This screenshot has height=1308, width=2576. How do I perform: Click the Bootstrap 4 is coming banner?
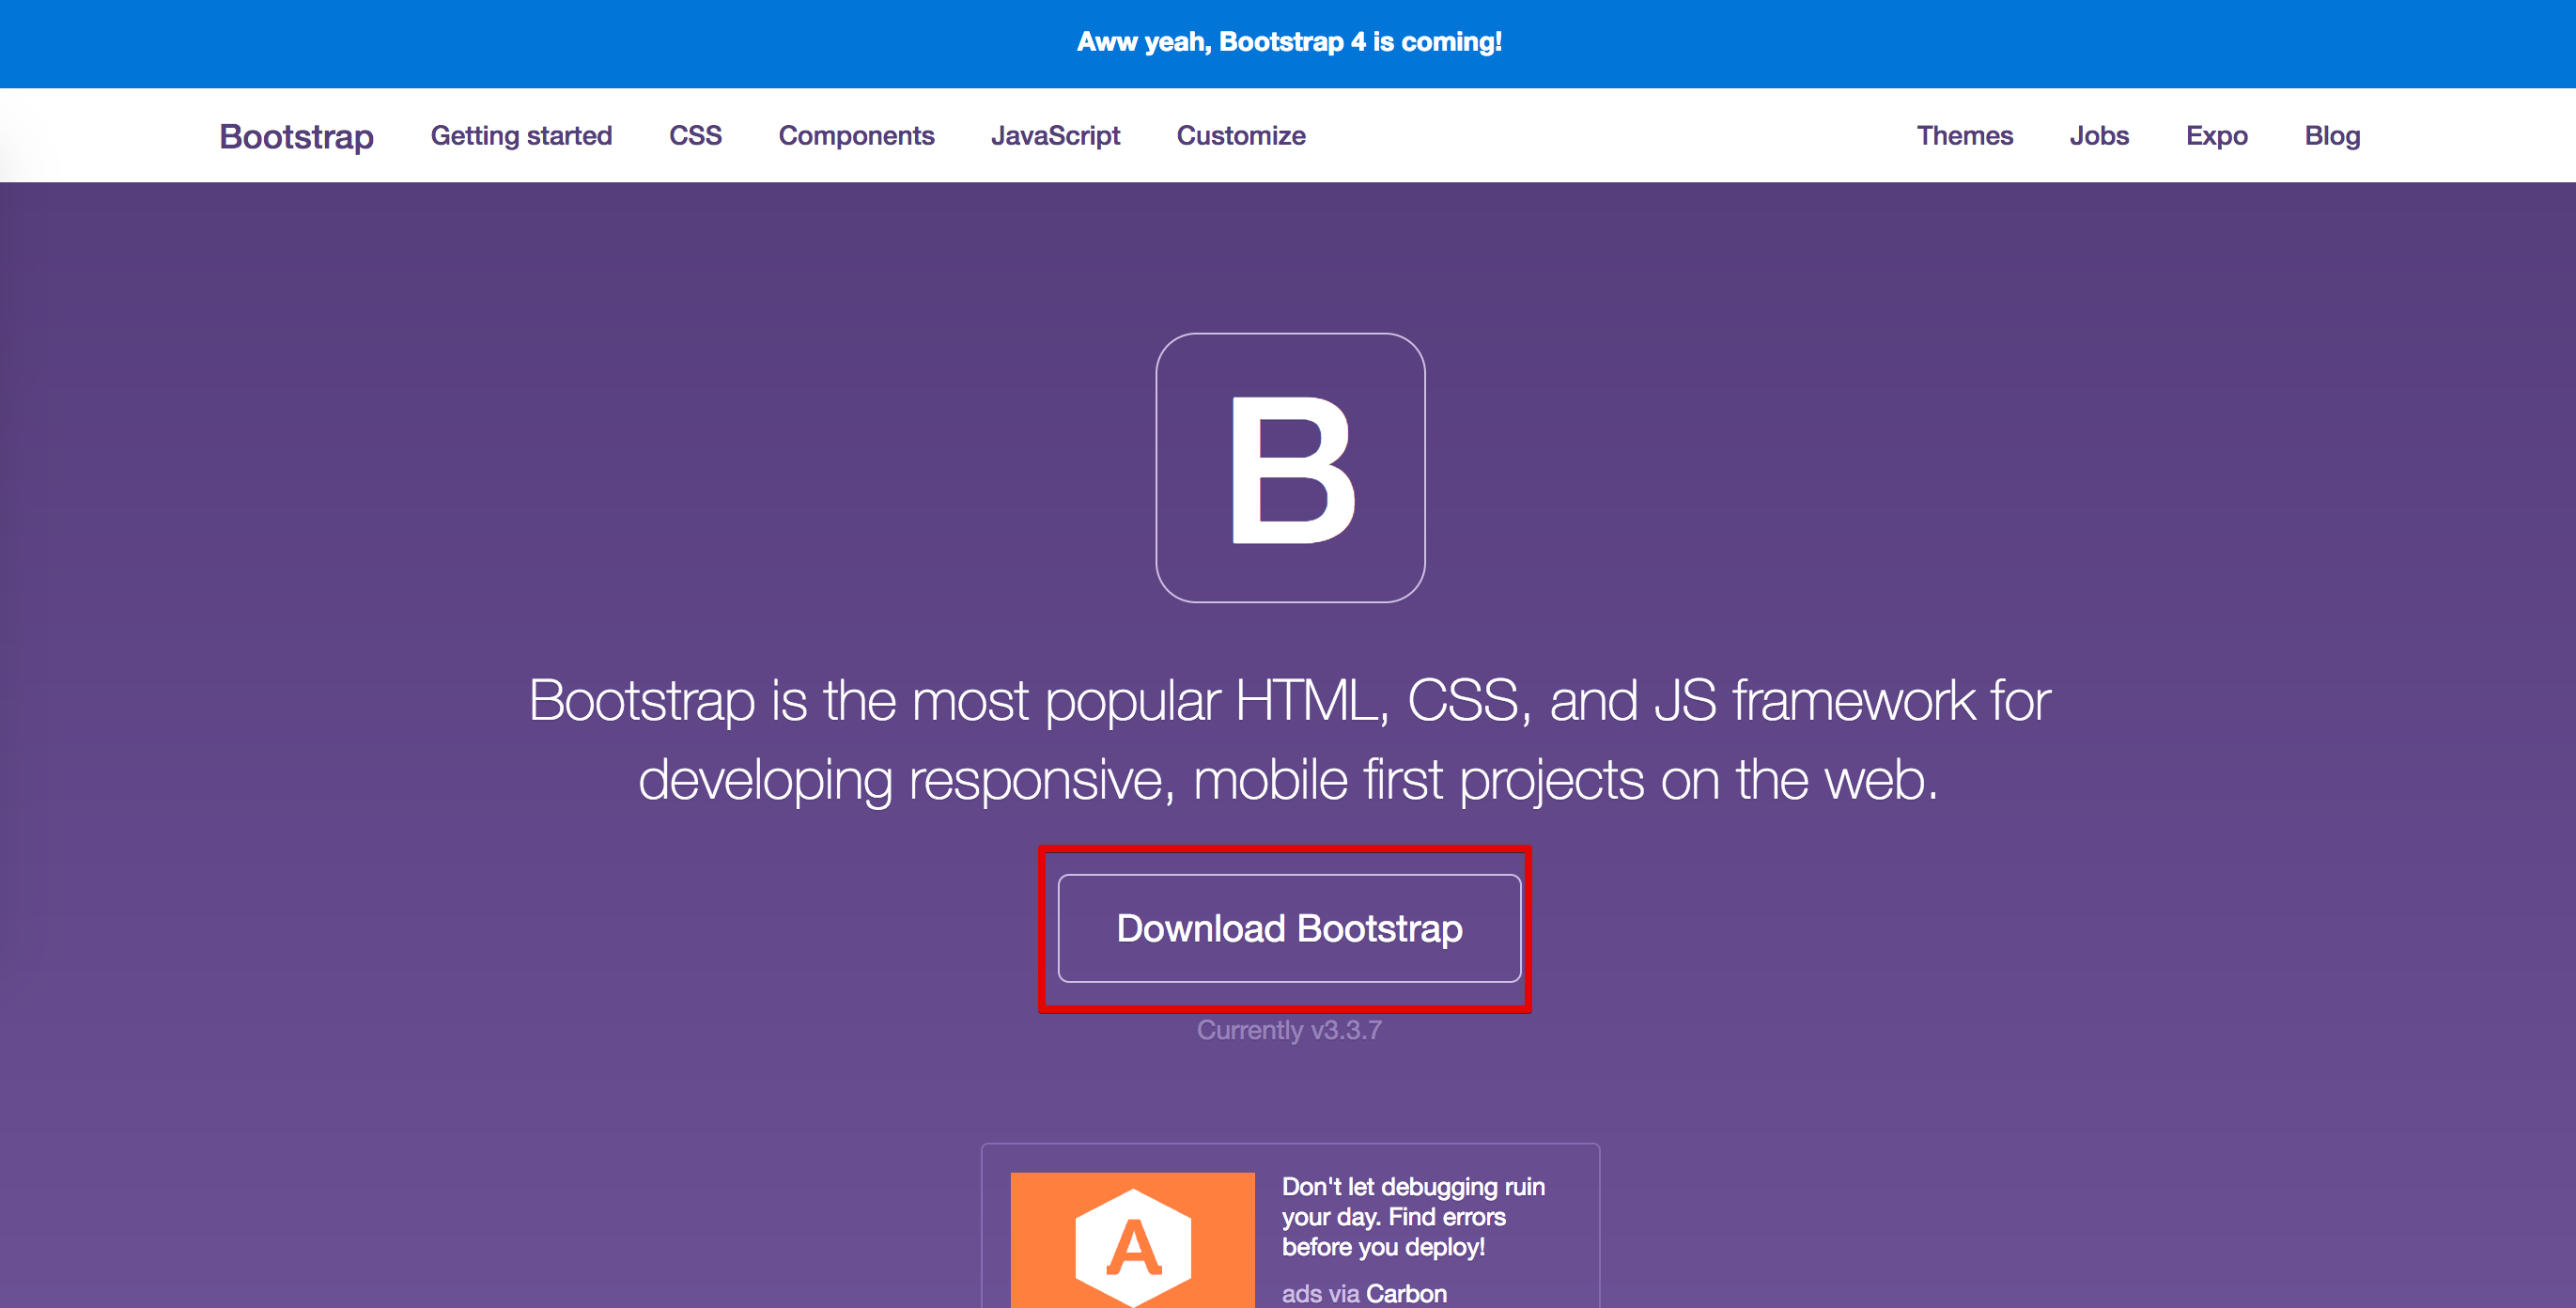coord(1288,42)
